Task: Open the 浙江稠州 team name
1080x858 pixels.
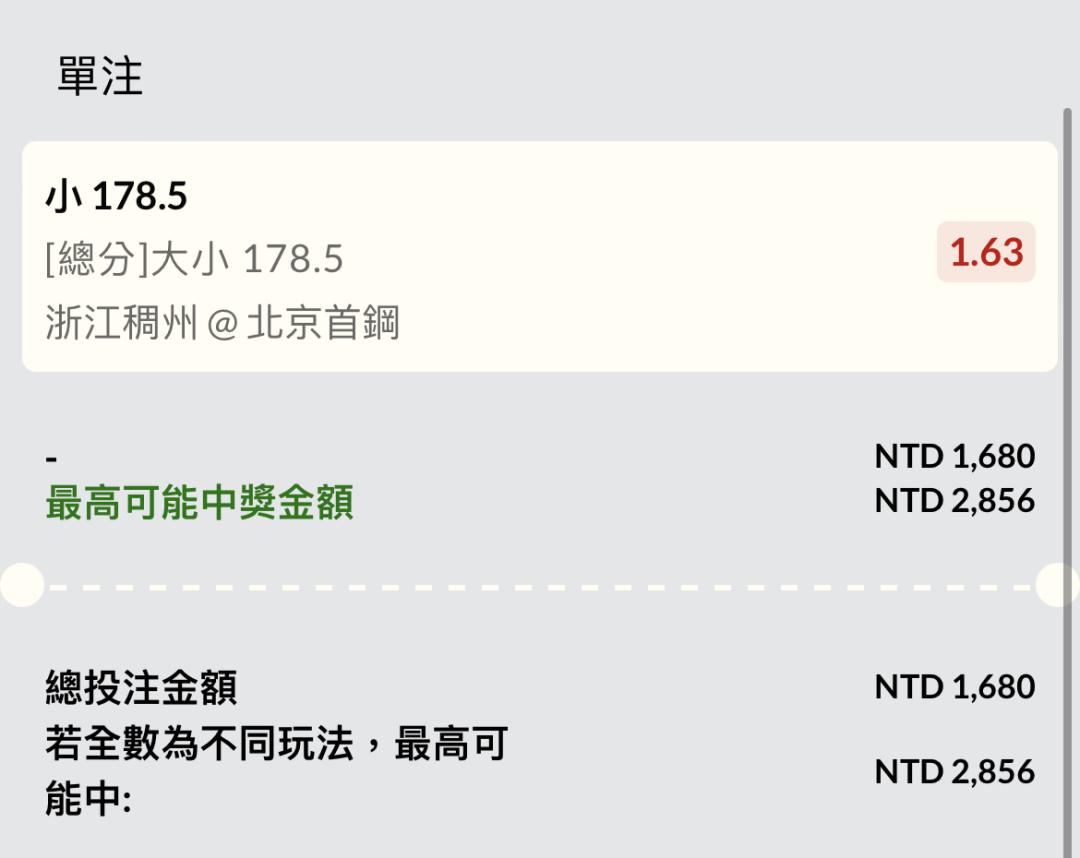Action: click(x=121, y=323)
